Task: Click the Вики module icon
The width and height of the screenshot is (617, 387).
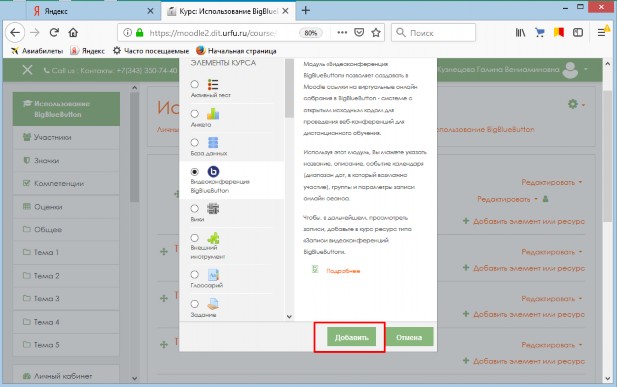Action: [x=213, y=209]
